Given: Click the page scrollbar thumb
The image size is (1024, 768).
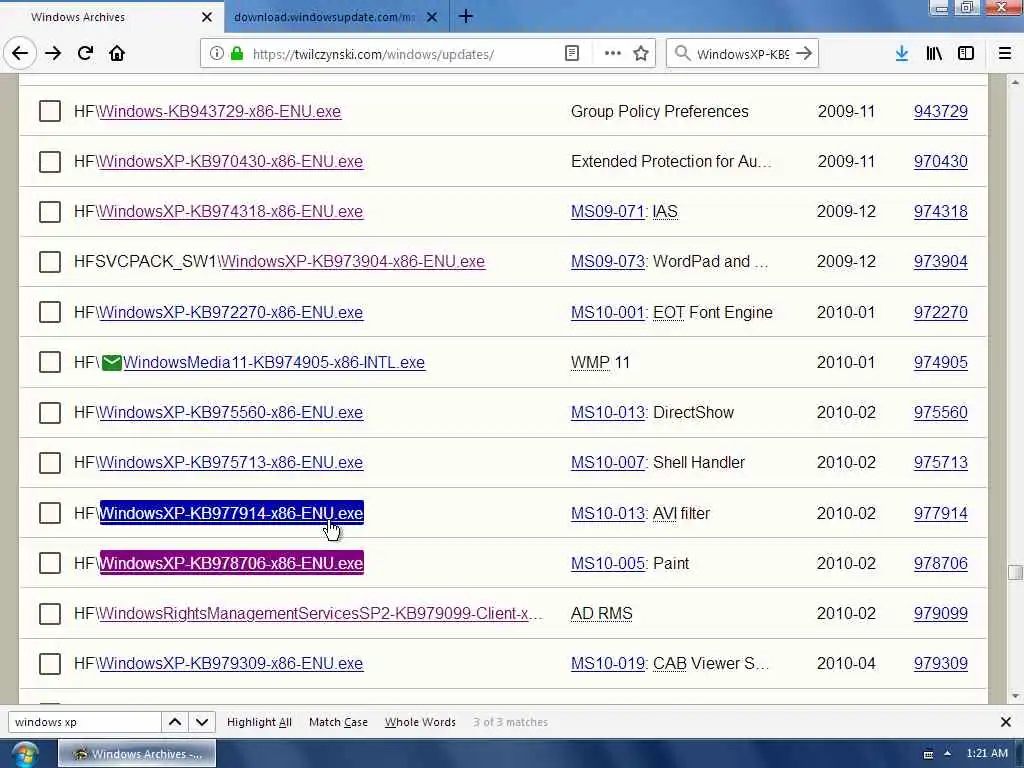Looking at the screenshot, I should coord(1015,572).
